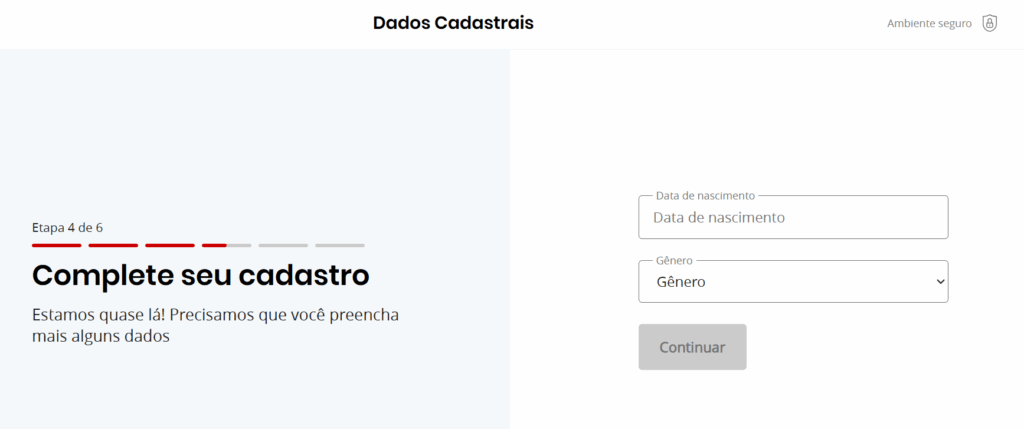The height and width of the screenshot is (429, 1024).
Task: Click the Estamos quase lá description paragraph
Action: pos(215,325)
